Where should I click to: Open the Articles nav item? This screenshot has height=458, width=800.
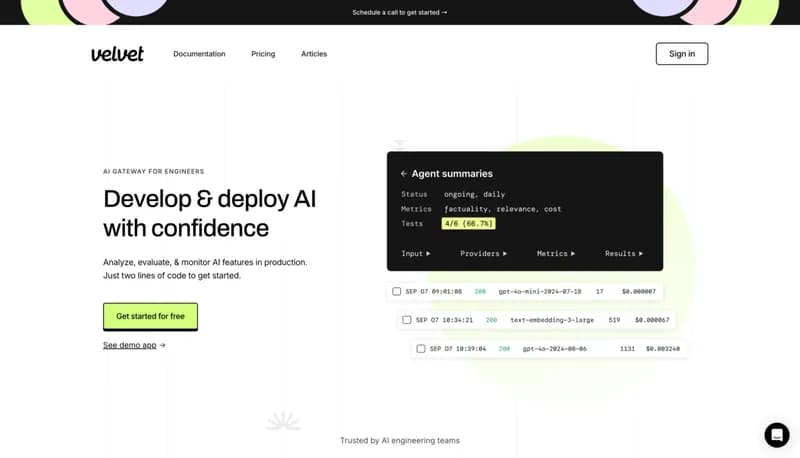pyautogui.click(x=314, y=54)
